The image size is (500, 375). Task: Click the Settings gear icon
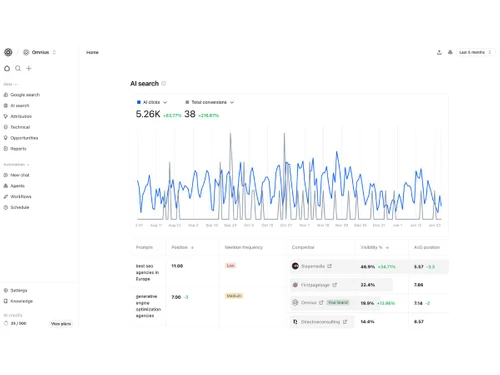click(6, 290)
